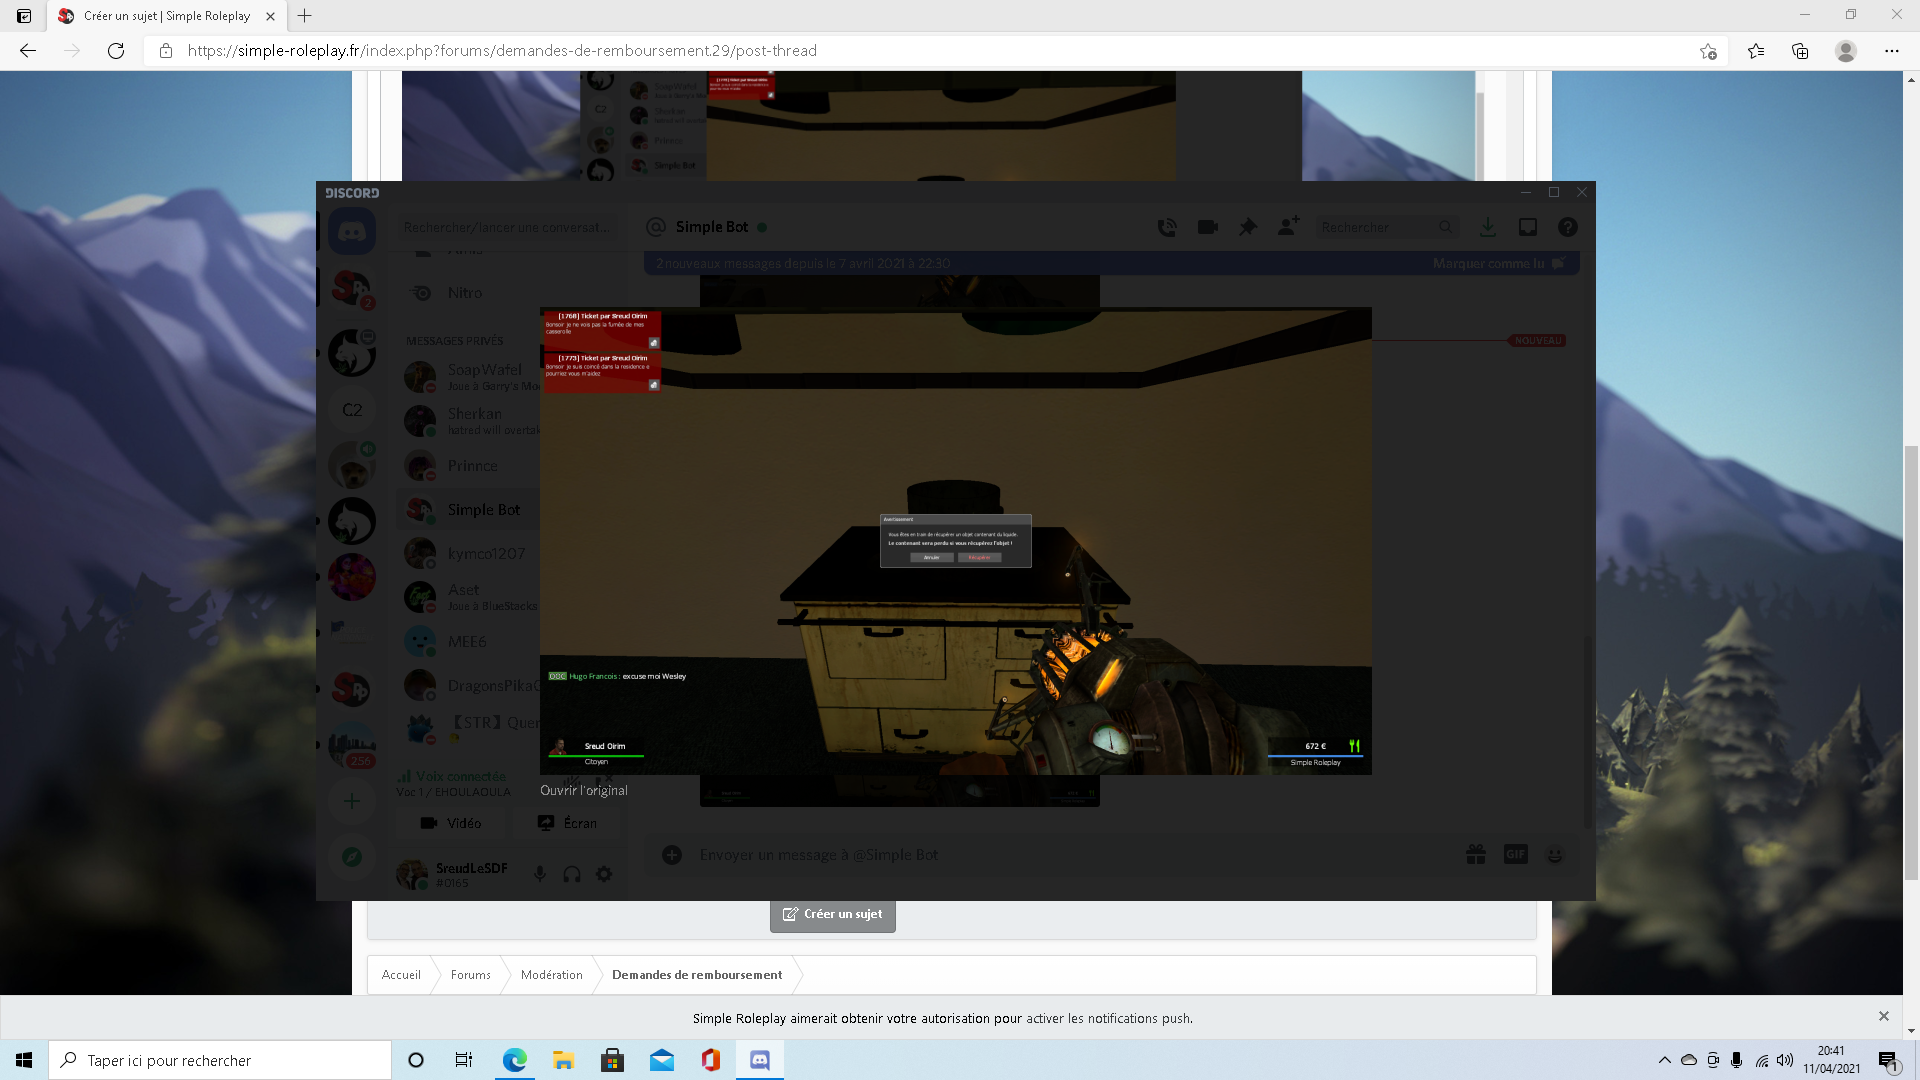Open MEE6 direct message
This screenshot has width=1920, height=1080.
click(468, 642)
